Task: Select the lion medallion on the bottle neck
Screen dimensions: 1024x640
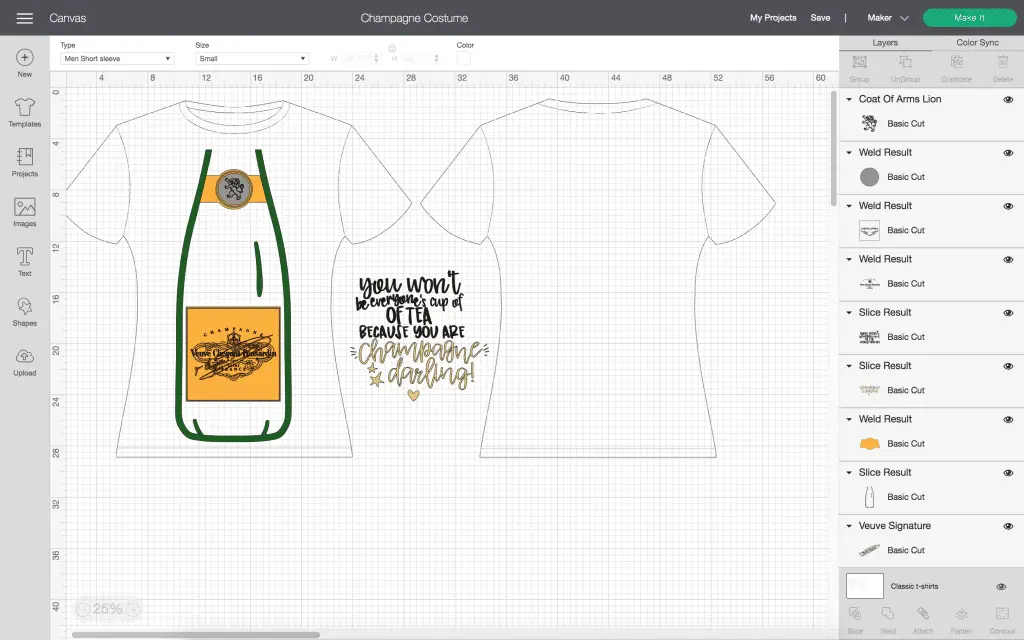Action: pos(234,189)
